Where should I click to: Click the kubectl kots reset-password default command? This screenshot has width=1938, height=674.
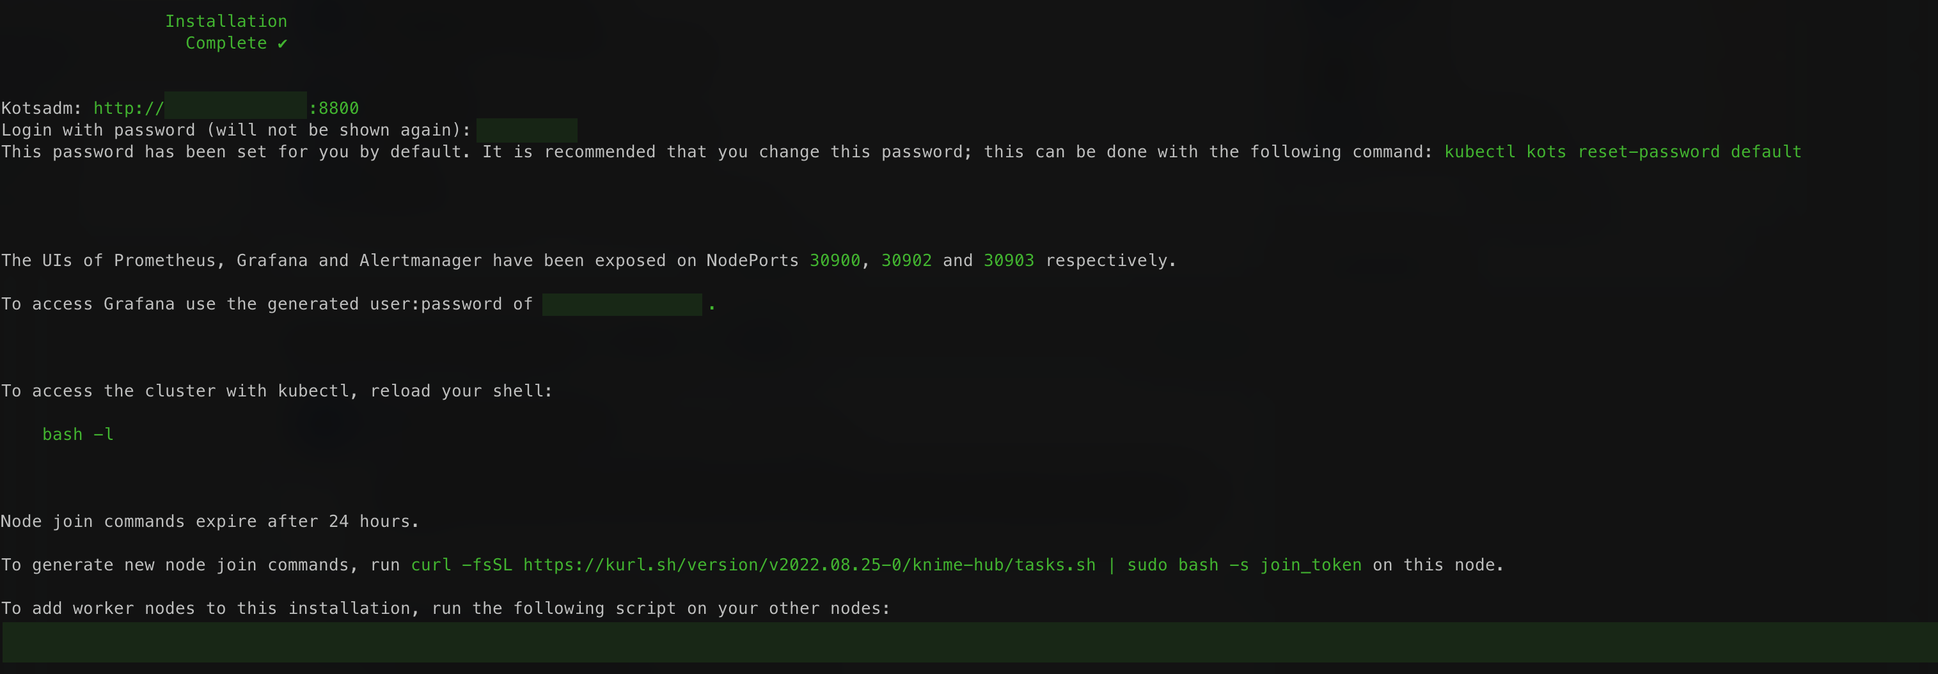click(x=1622, y=152)
